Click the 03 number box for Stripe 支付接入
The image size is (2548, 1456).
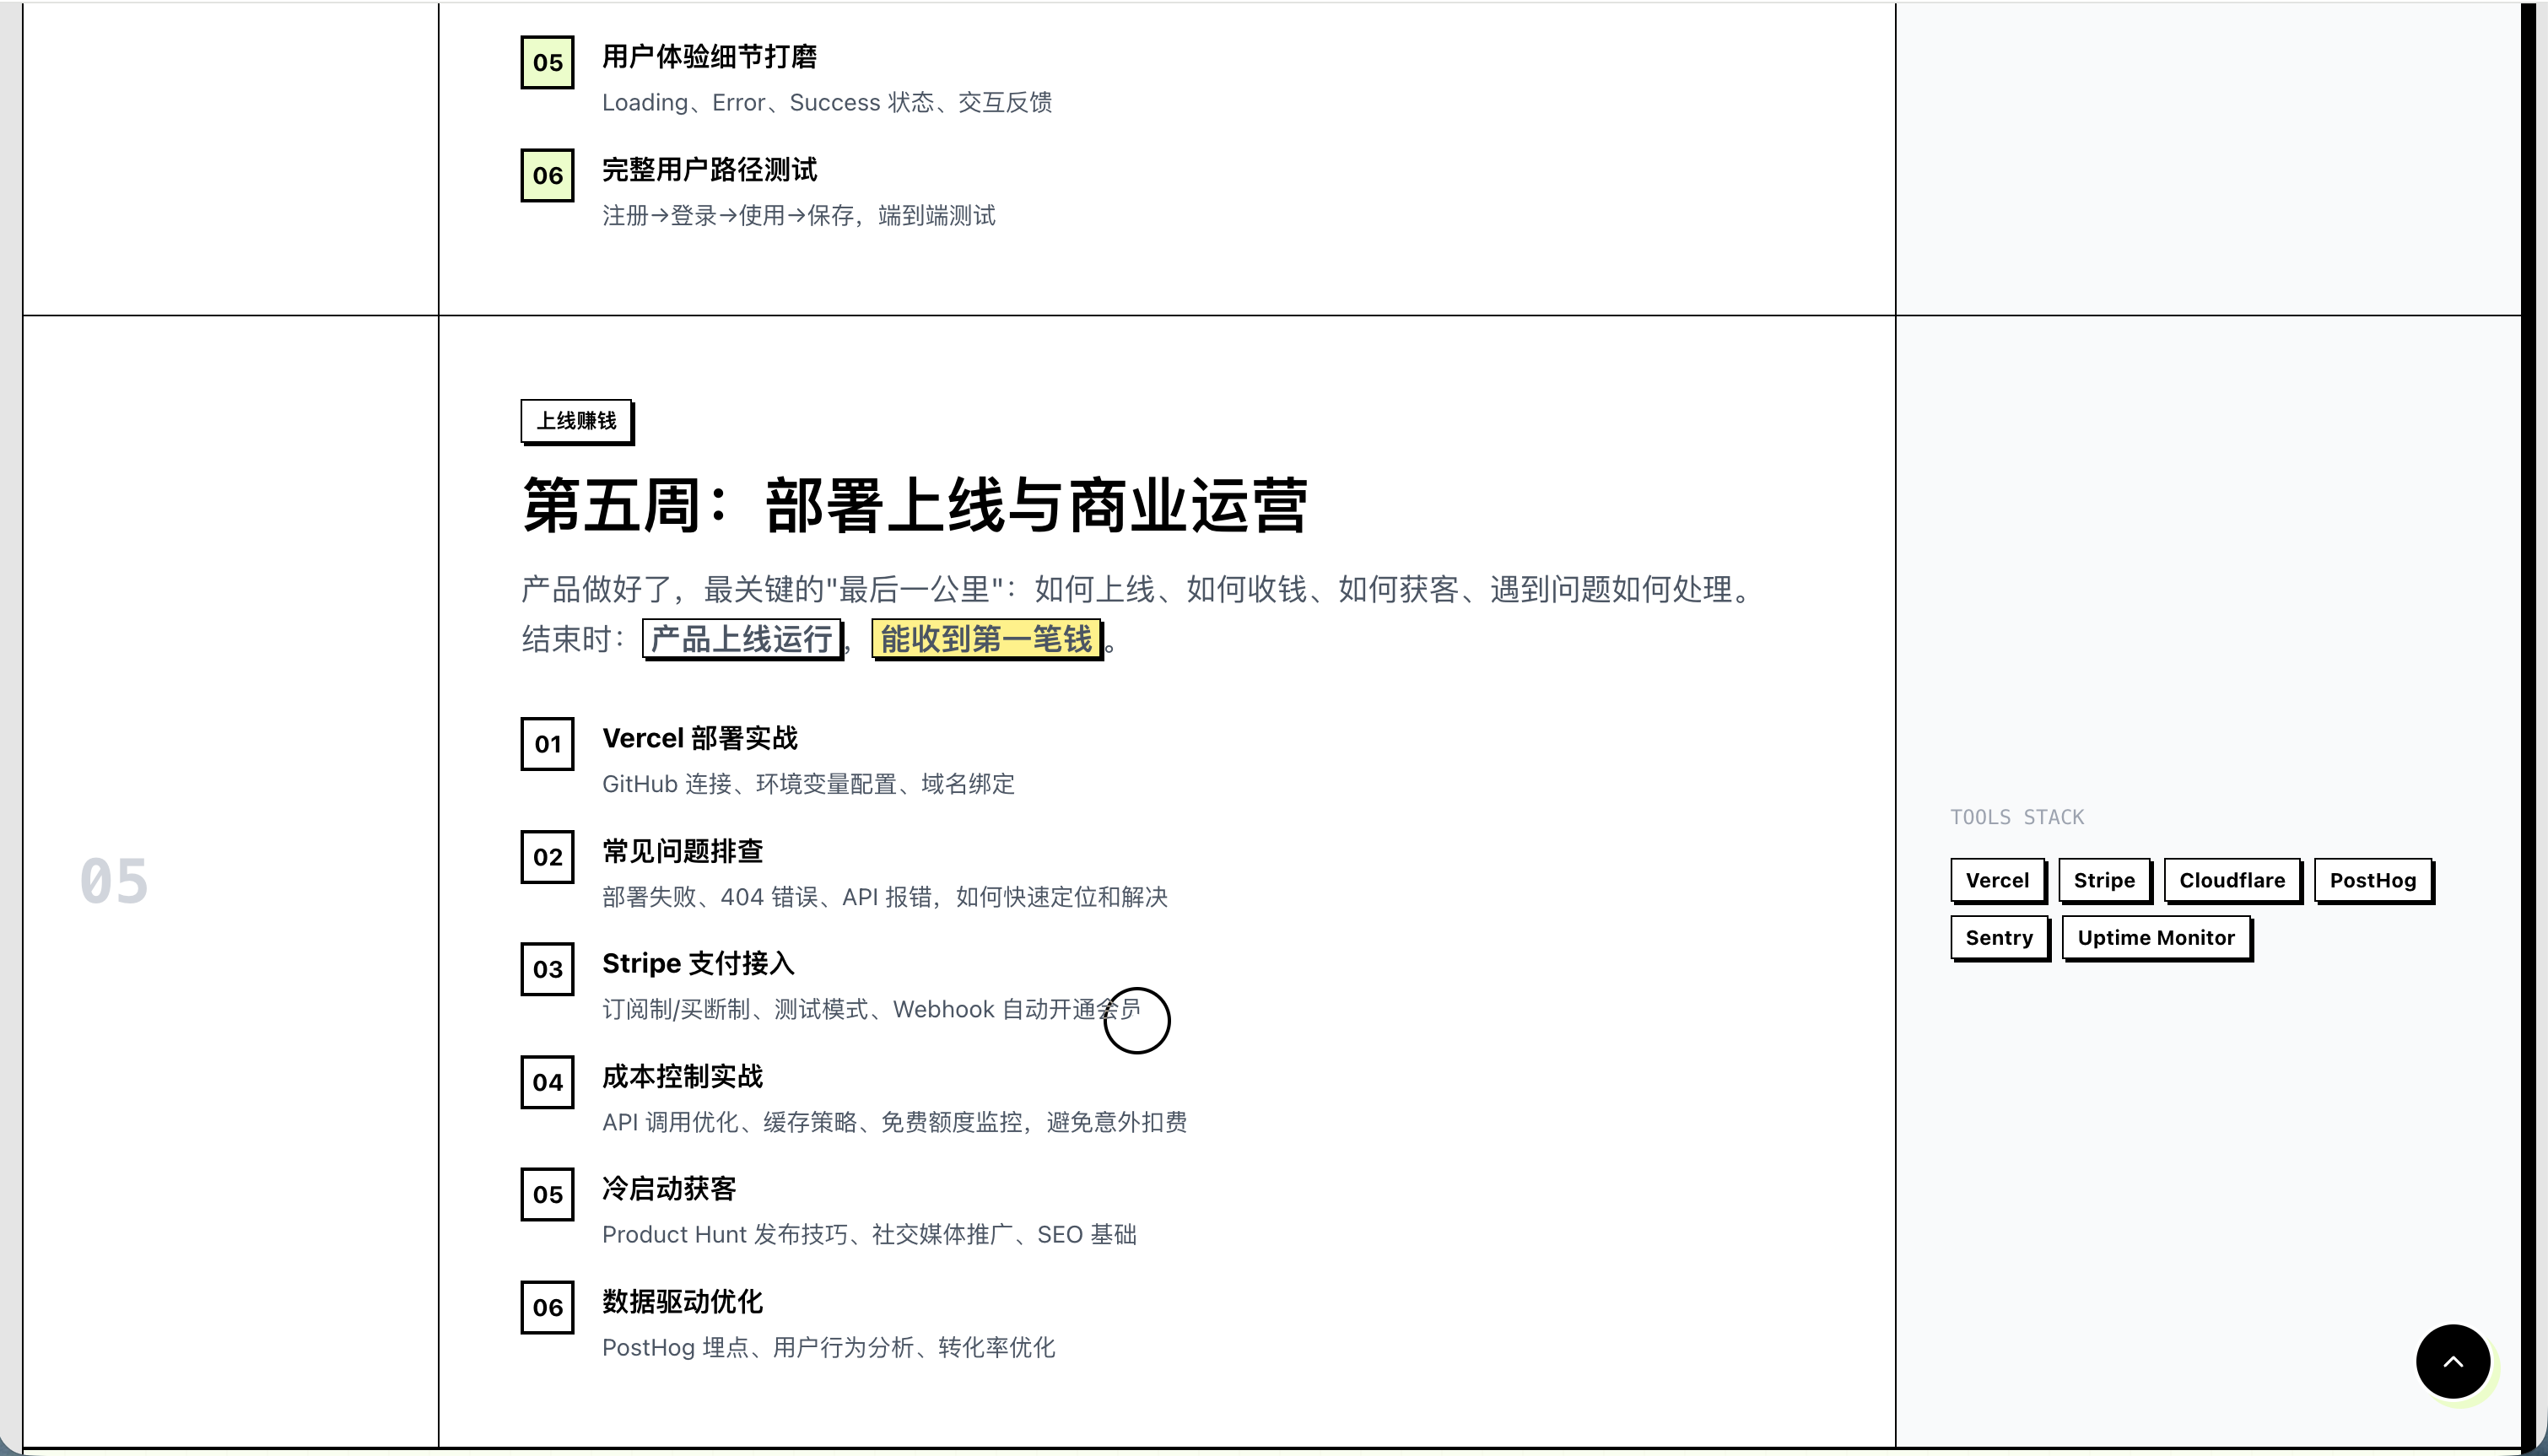click(547, 969)
